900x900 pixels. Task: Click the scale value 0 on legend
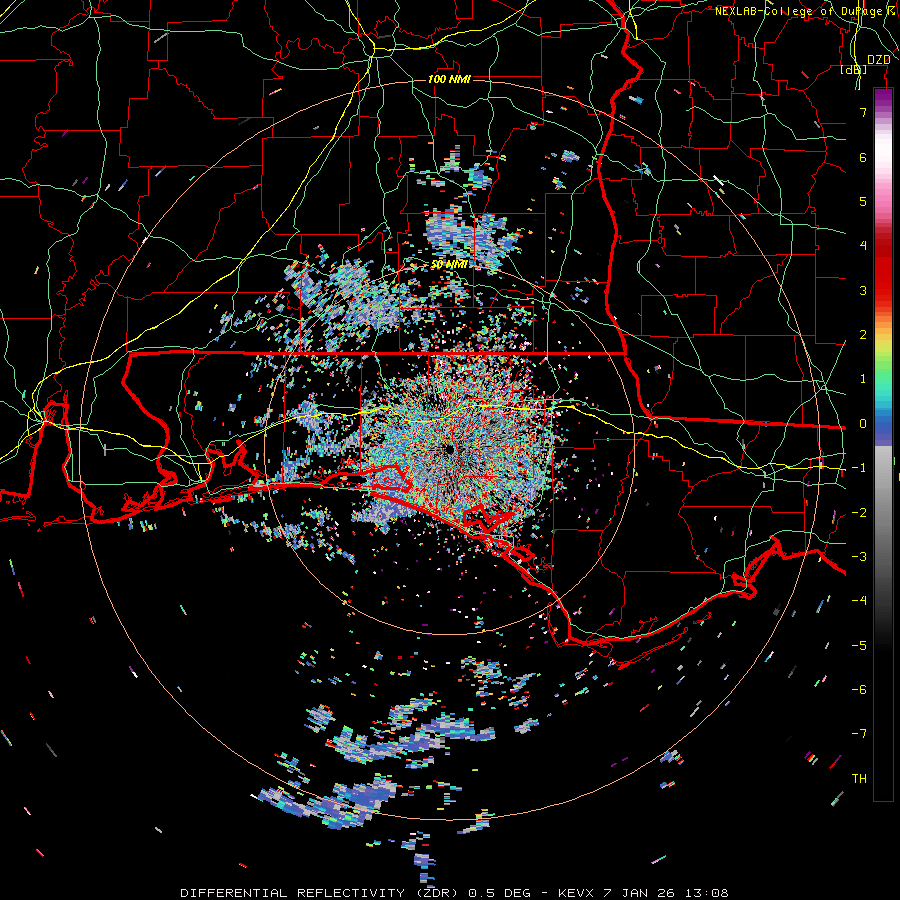pos(863,424)
